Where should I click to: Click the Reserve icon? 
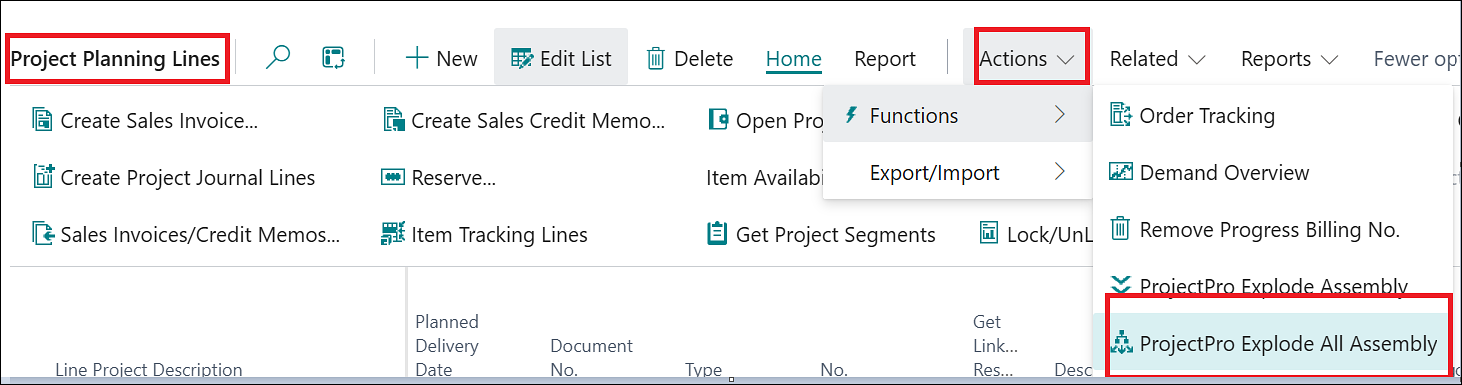click(x=393, y=177)
